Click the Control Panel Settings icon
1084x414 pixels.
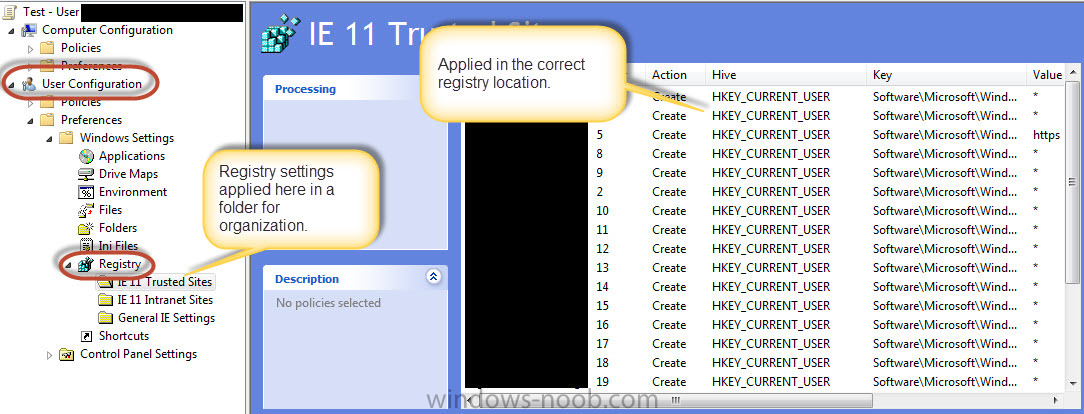67,355
